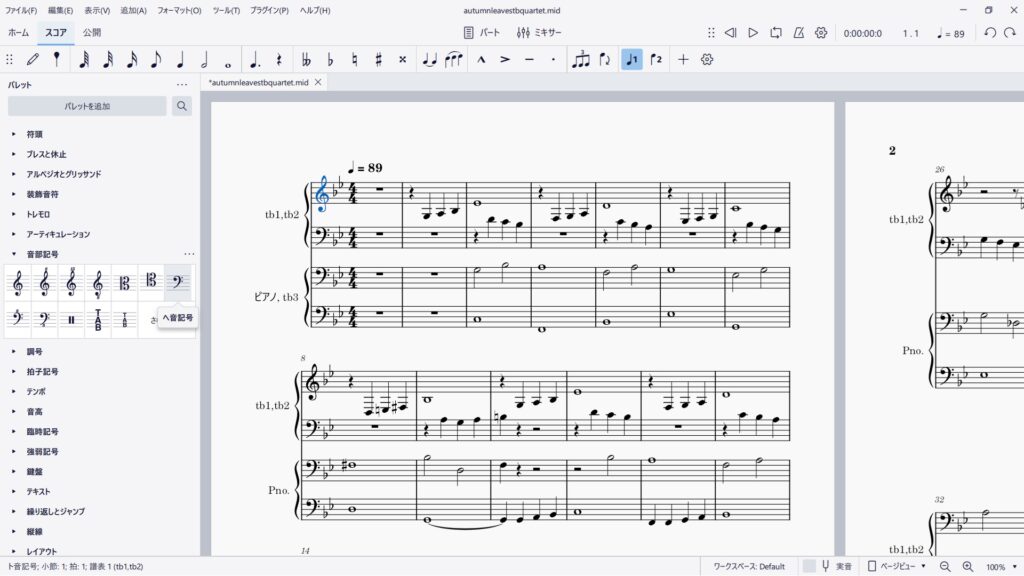1024x576 pixels.
Task: Open the パート (Parts) dialog
Action: pos(482,33)
